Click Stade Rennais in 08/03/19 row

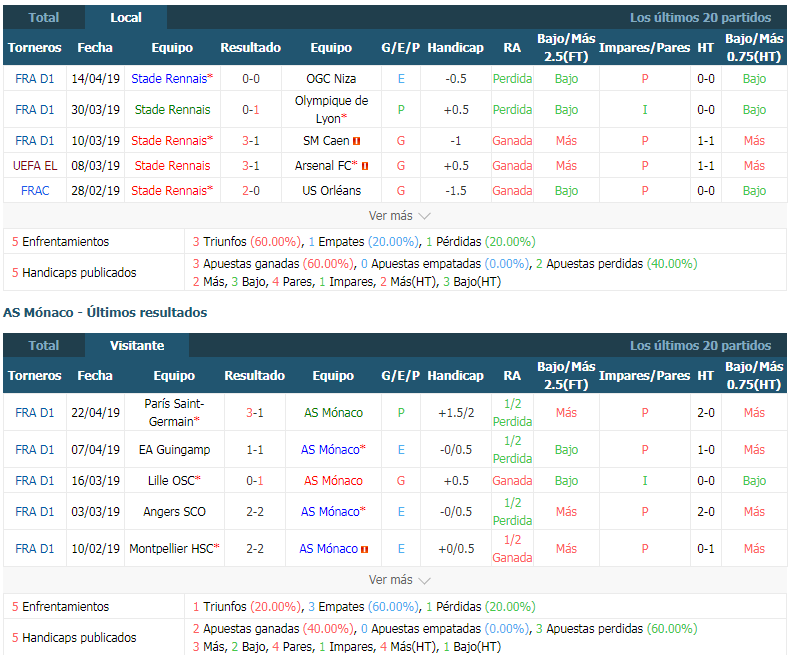pyautogui.click(x=172, y=166)
